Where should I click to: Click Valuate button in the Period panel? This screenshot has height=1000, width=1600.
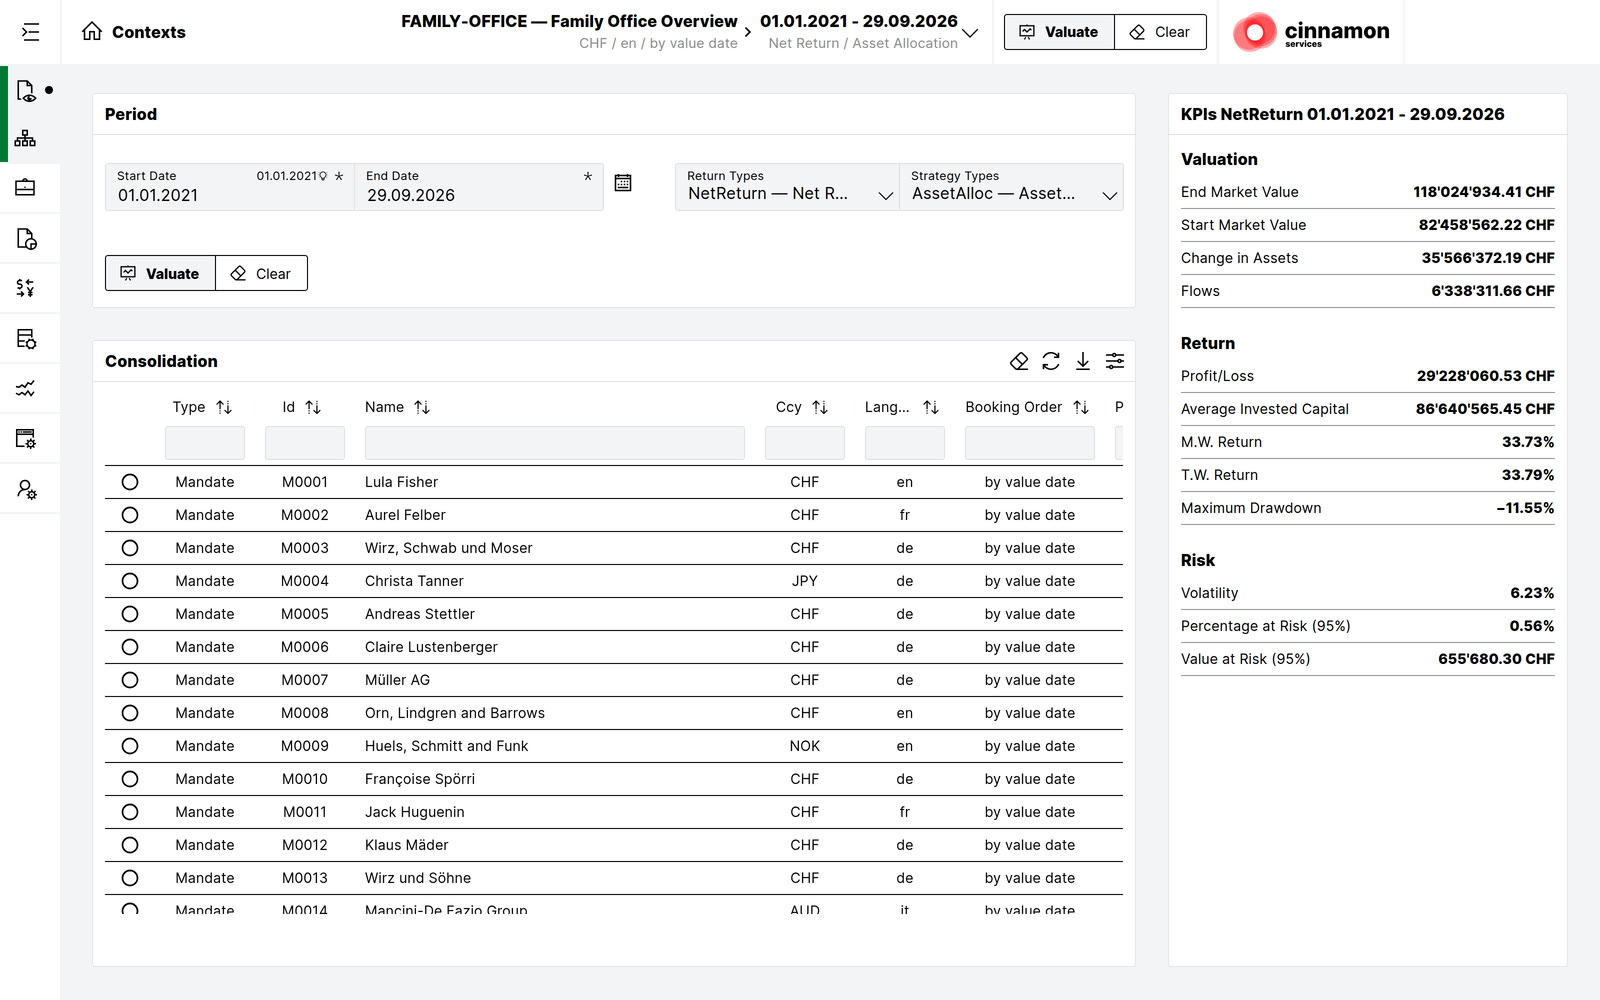point(160,273)
